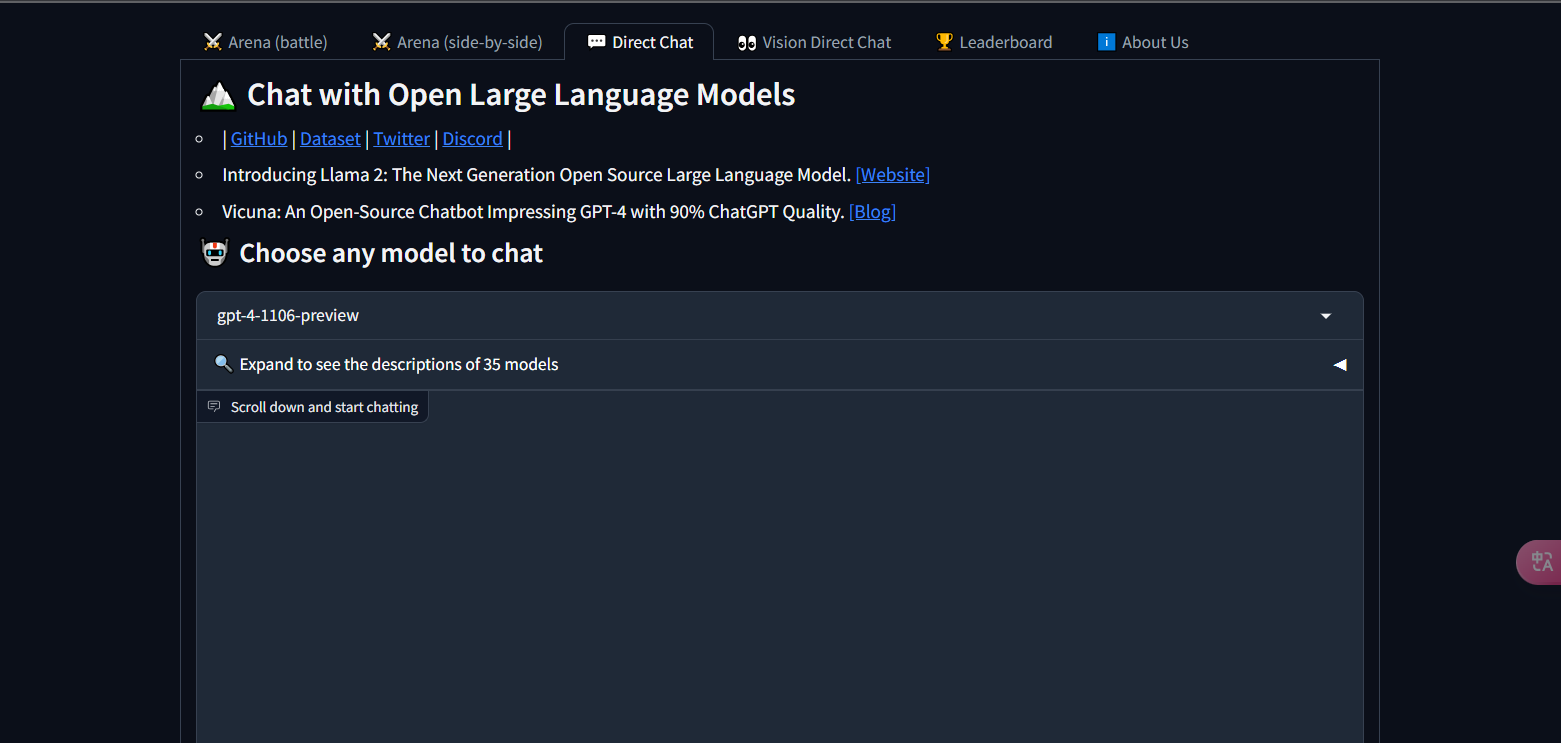Open the Discord link
The height and width of the screenshot is (743, 1561).
(x=473, y=139)
